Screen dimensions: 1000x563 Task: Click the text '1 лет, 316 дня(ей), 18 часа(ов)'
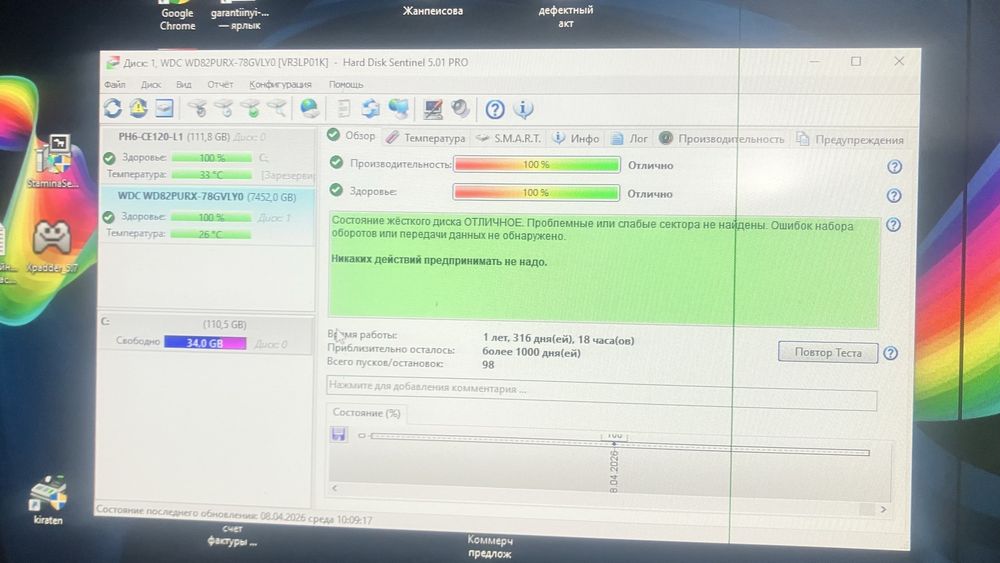(x=559, y=340)
